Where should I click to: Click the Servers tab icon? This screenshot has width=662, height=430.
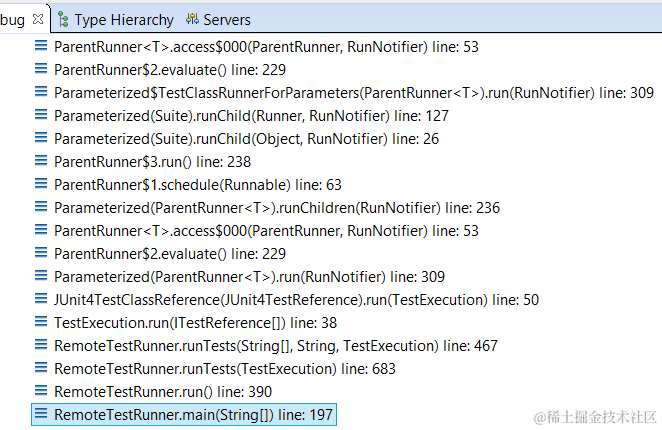tap(192, 19)
